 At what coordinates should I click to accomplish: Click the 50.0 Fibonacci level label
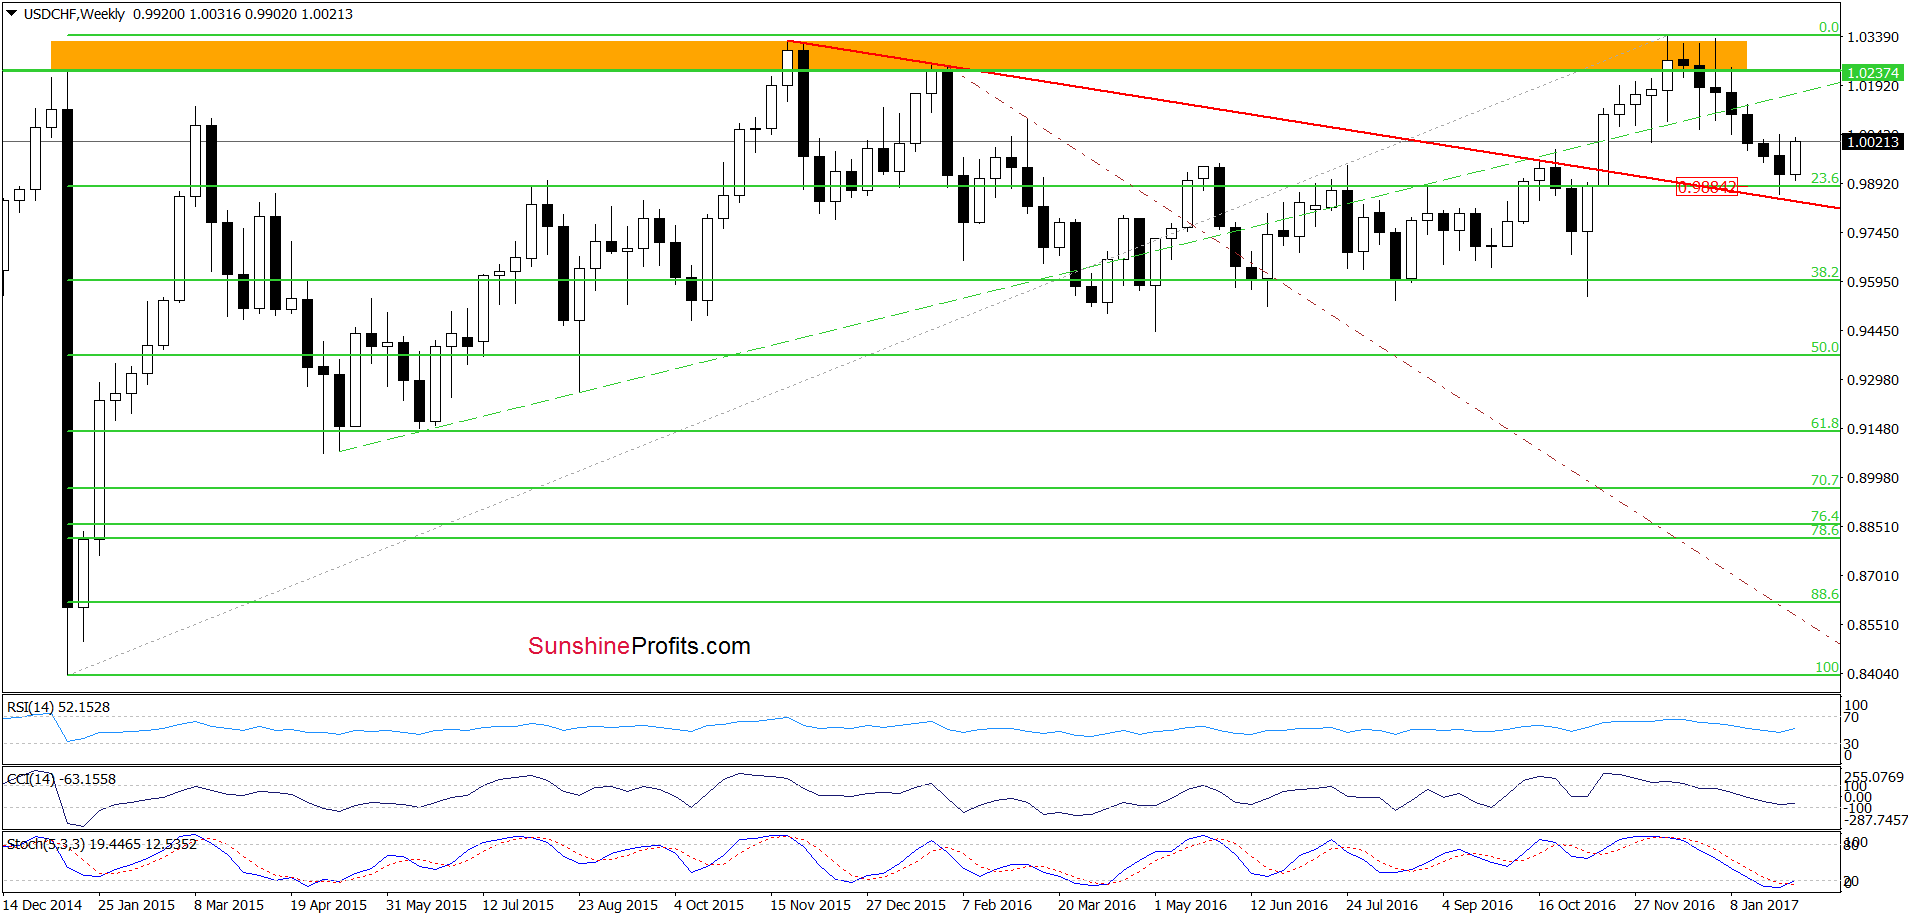(1824, 347)
